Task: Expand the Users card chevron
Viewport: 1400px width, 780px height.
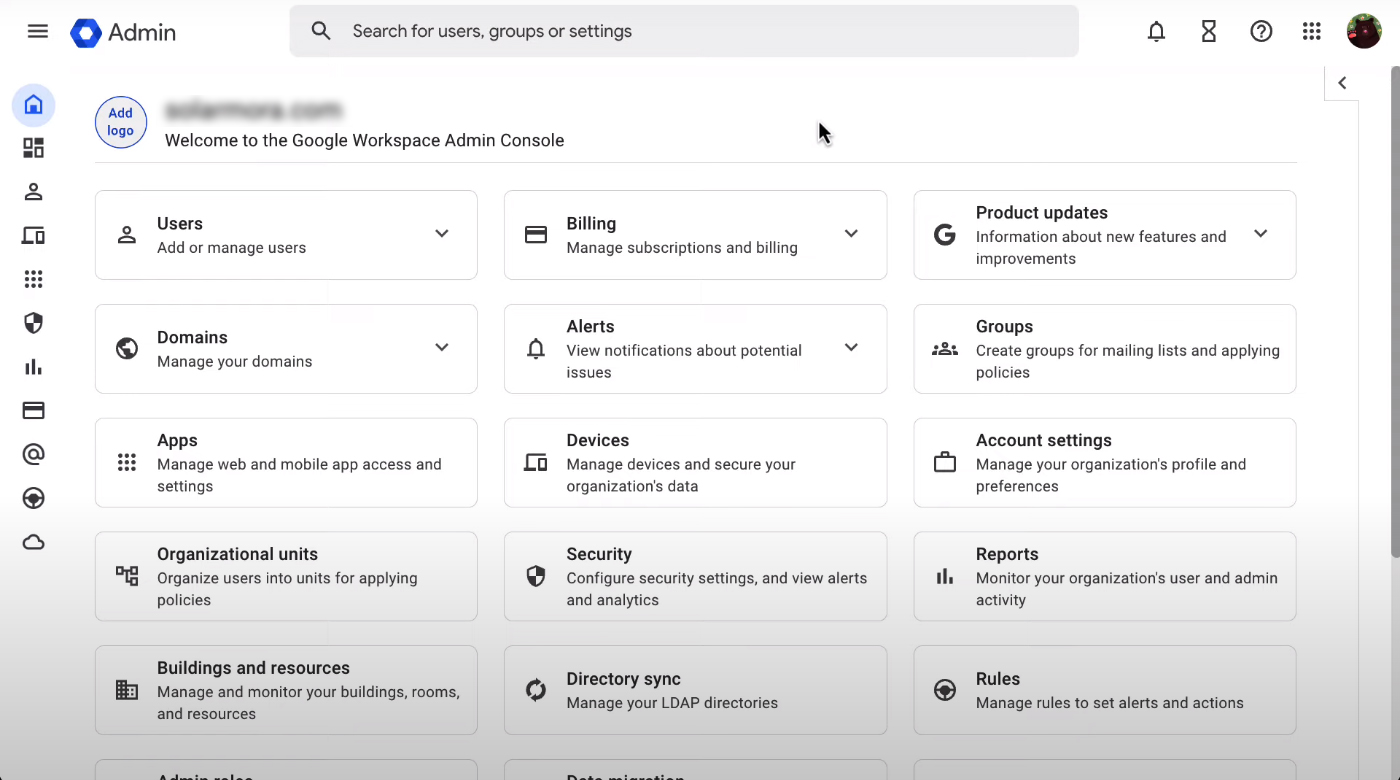Action: click(x=442, y=234)
